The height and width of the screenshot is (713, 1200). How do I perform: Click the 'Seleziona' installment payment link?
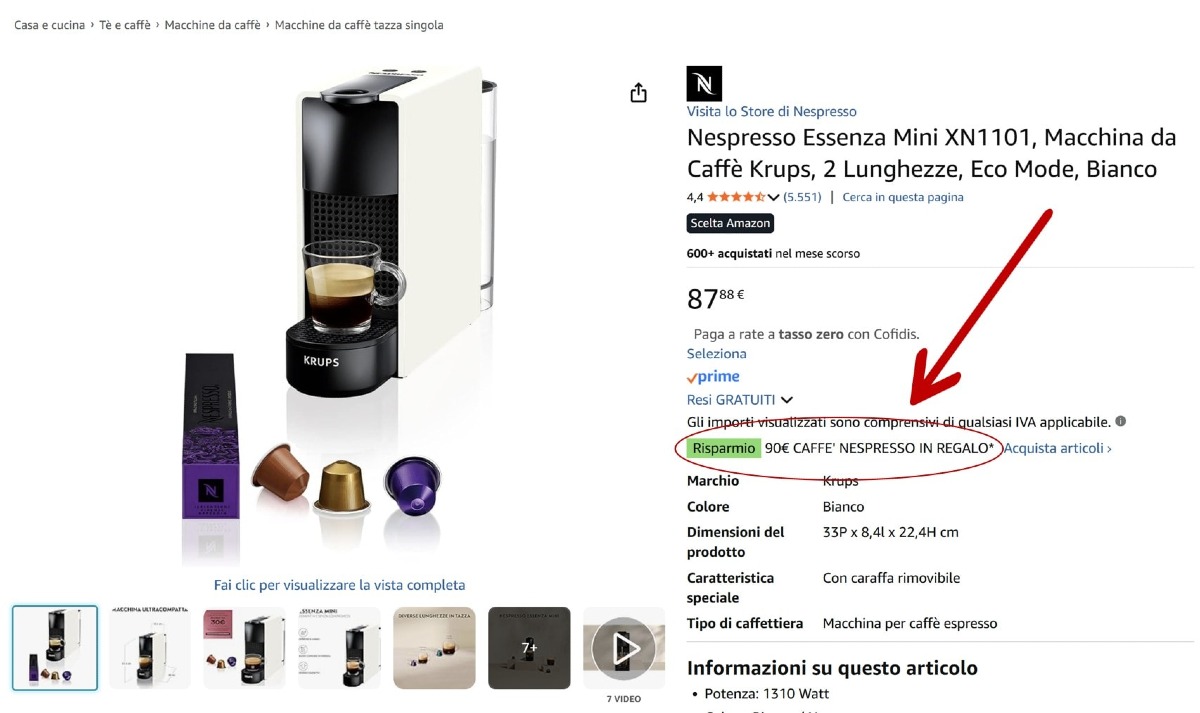716,353
